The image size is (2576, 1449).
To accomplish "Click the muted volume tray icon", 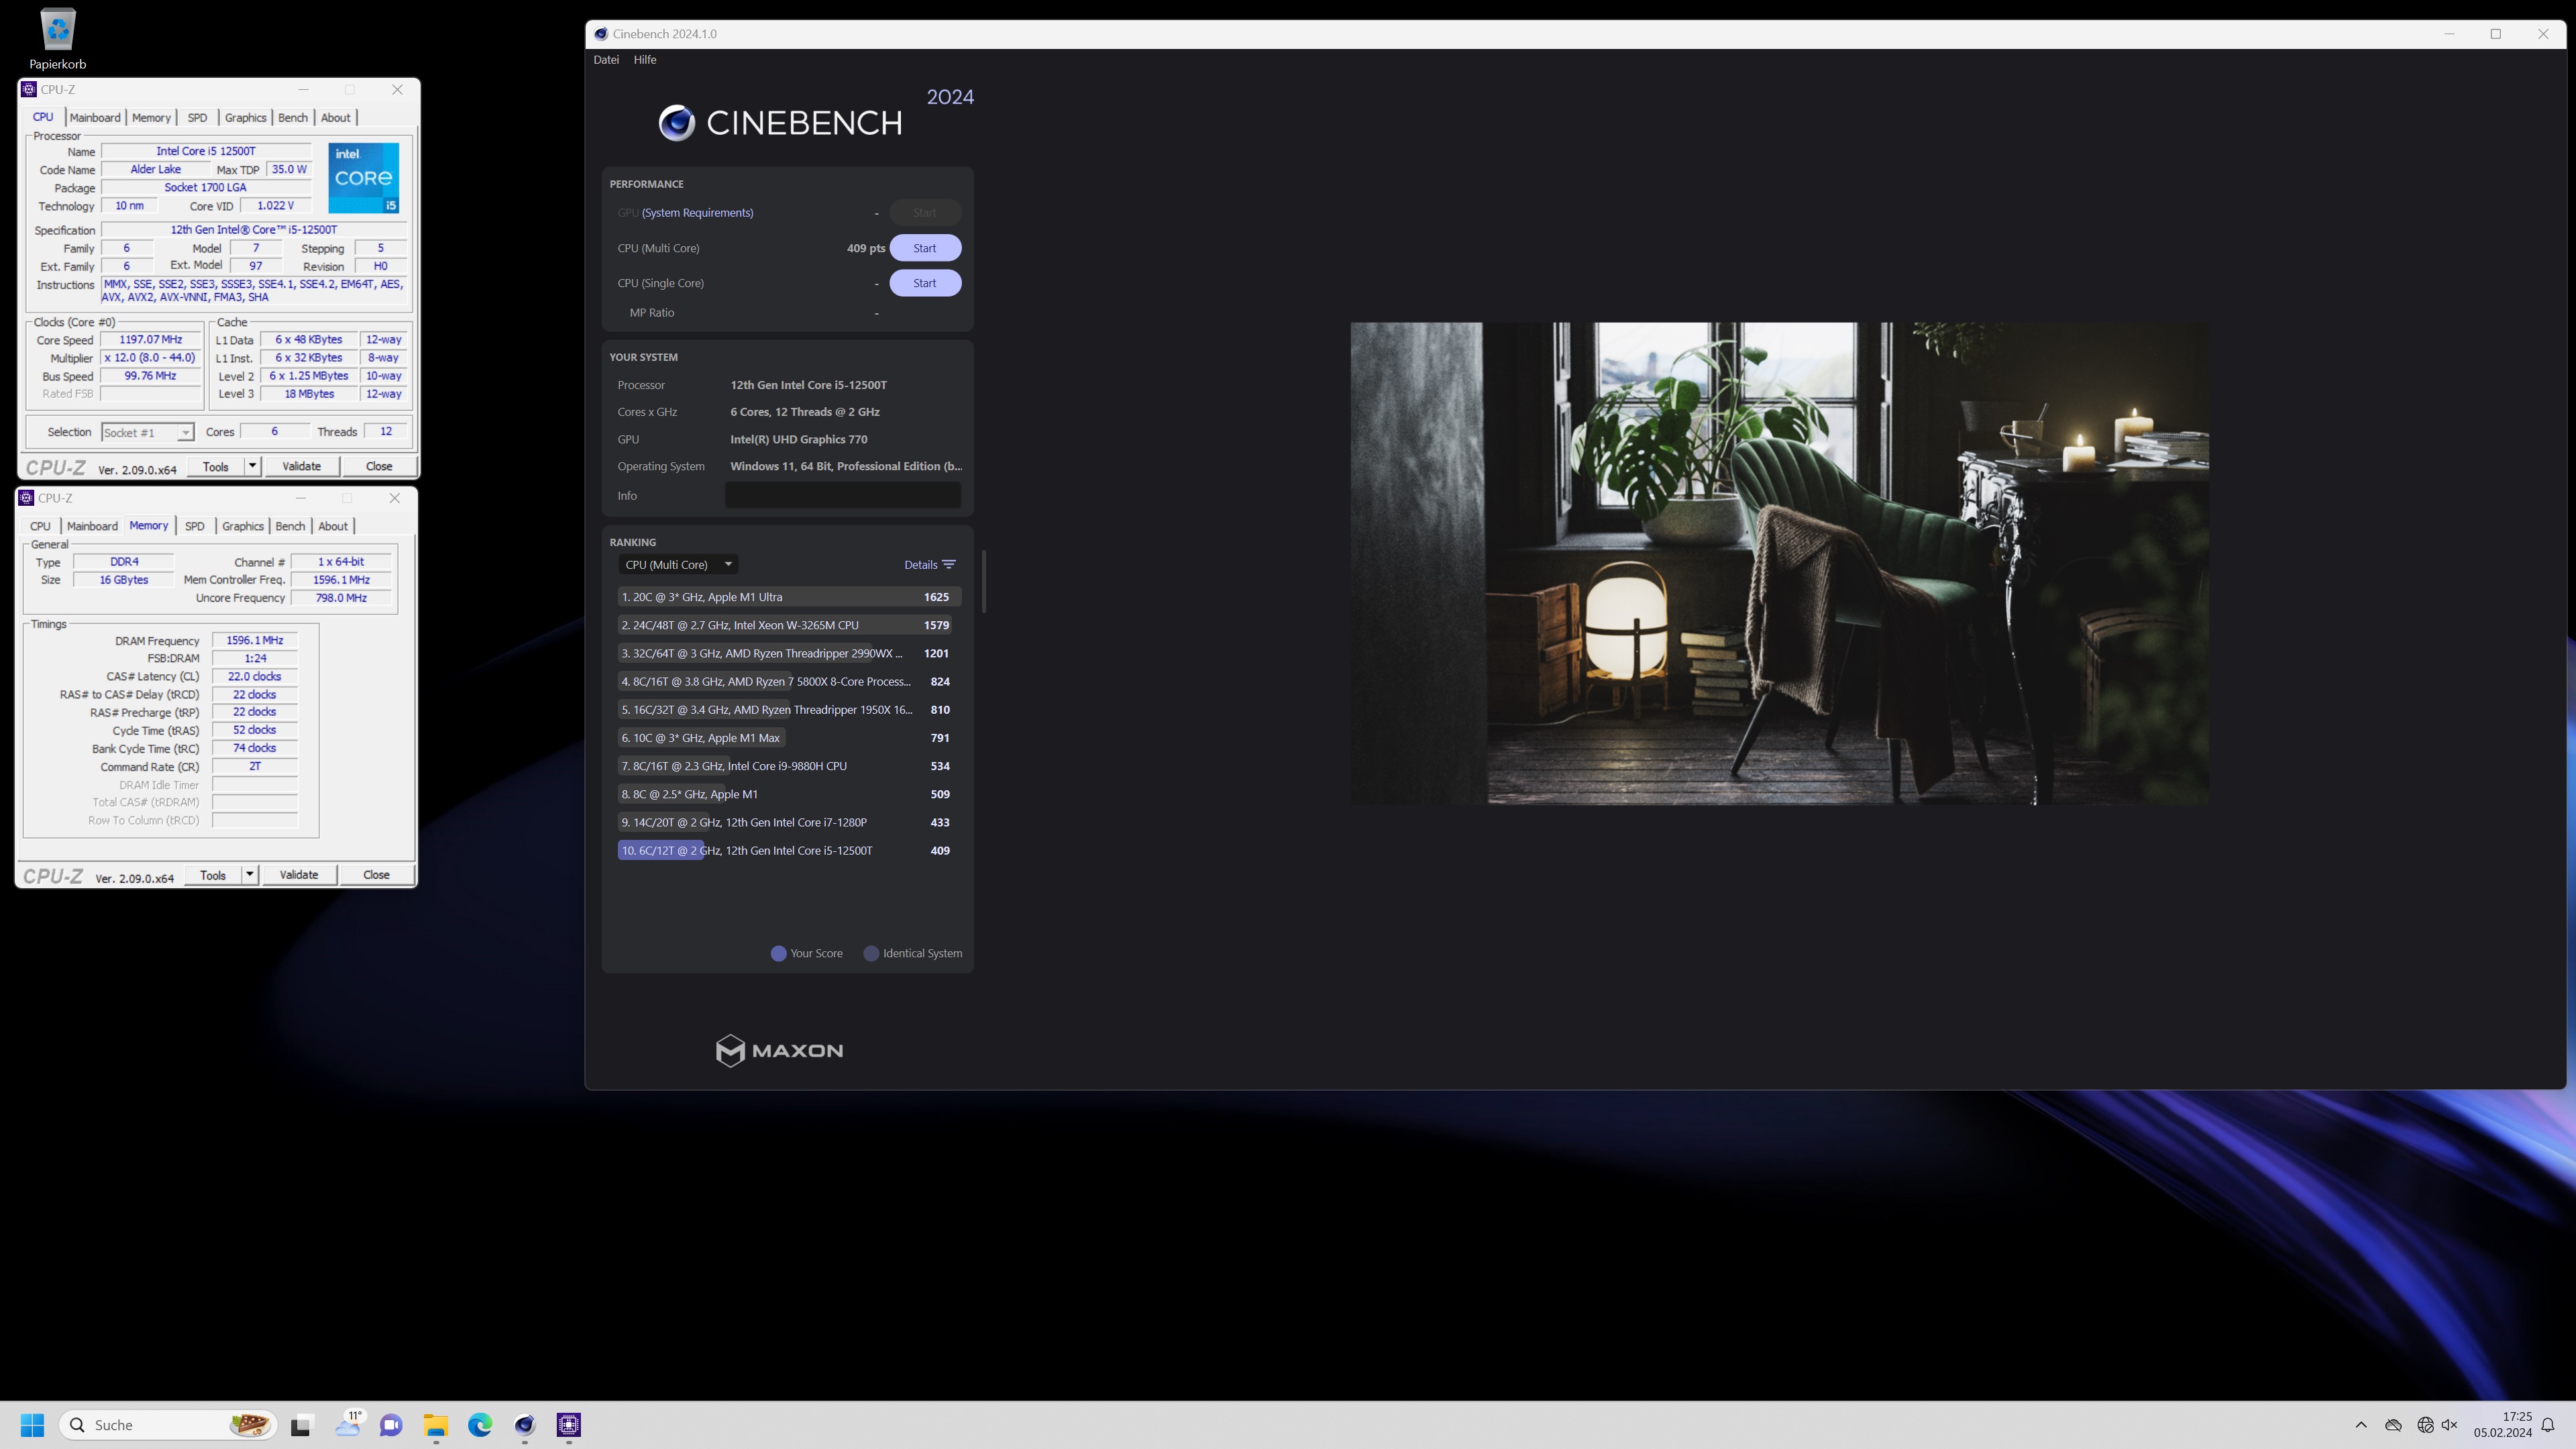I will 2449,1425.
